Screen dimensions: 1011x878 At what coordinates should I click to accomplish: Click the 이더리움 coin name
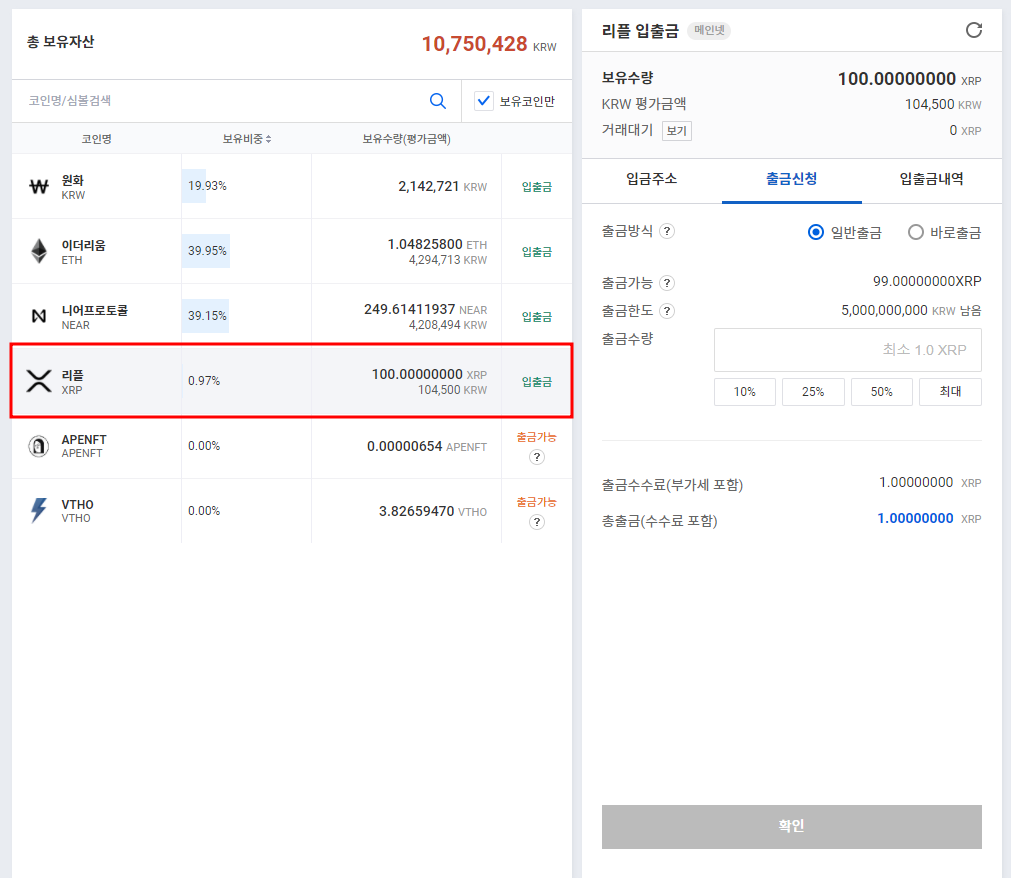pos(84,245)
